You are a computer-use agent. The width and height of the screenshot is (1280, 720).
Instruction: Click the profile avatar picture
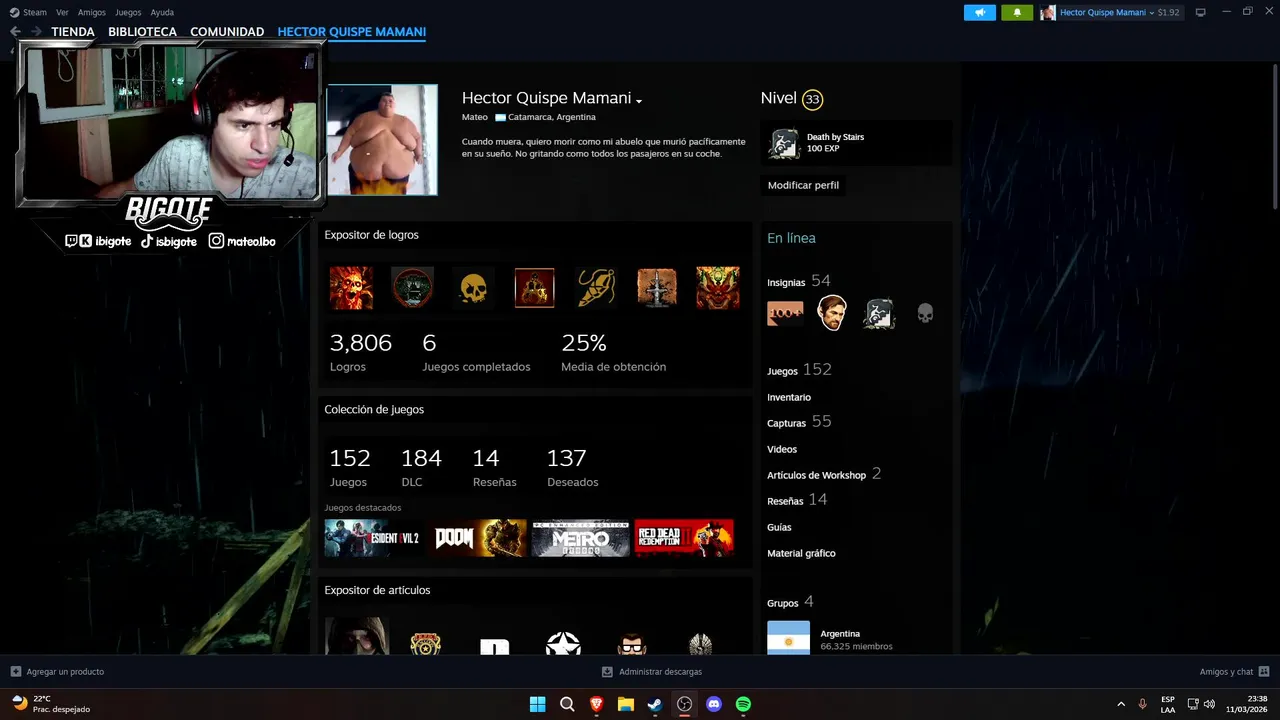click(x=382, y=139)
